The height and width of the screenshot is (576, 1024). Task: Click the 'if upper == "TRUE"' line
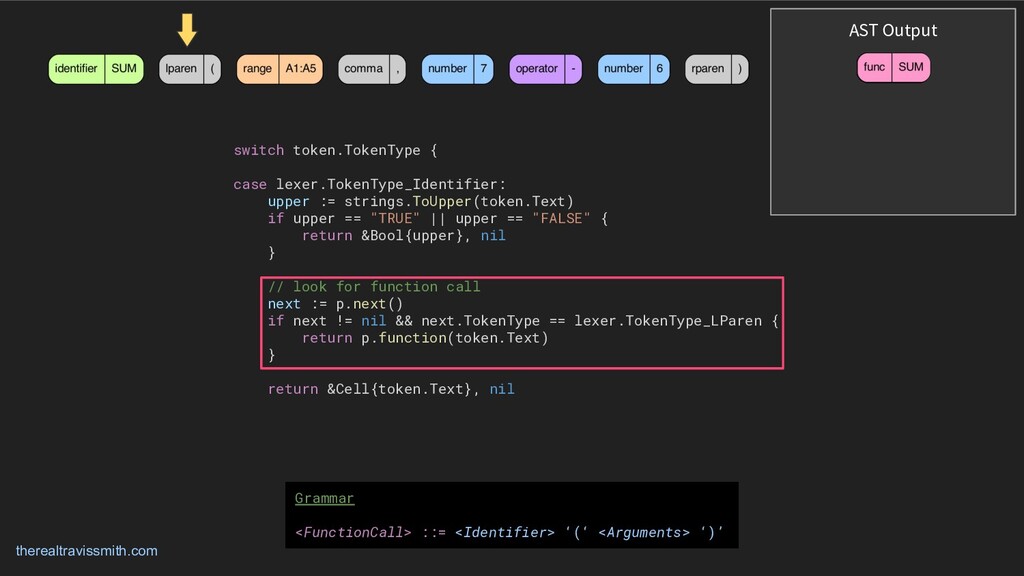[x=438, y=218]
